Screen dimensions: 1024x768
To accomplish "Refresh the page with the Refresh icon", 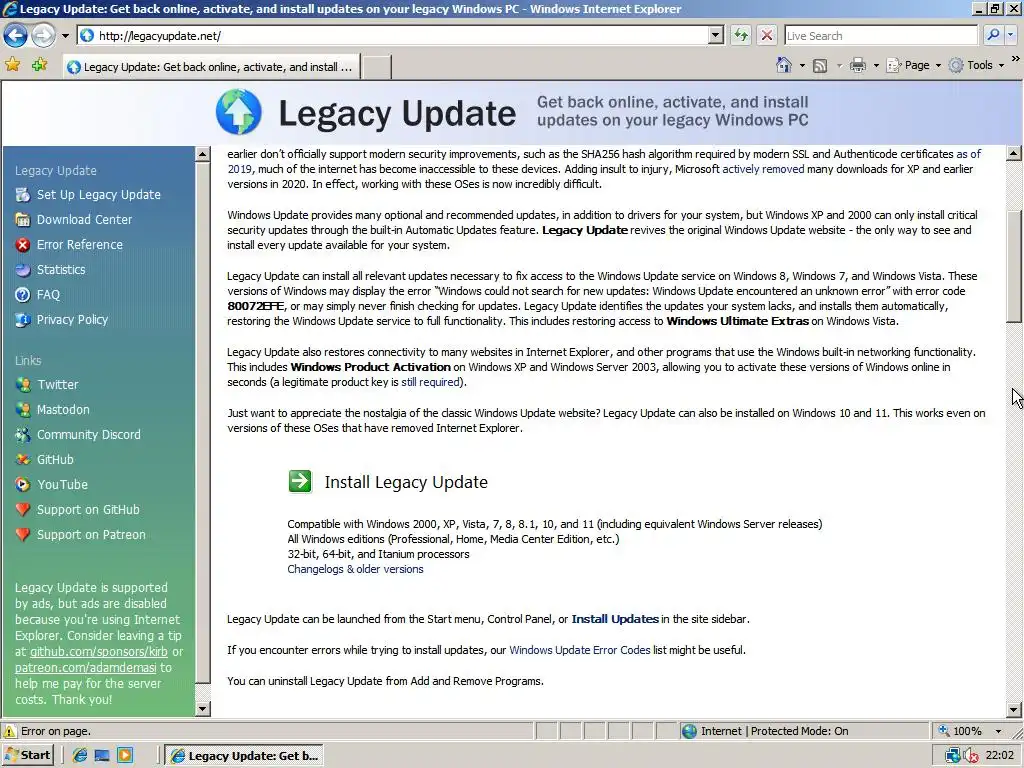I will pos(741,35).
